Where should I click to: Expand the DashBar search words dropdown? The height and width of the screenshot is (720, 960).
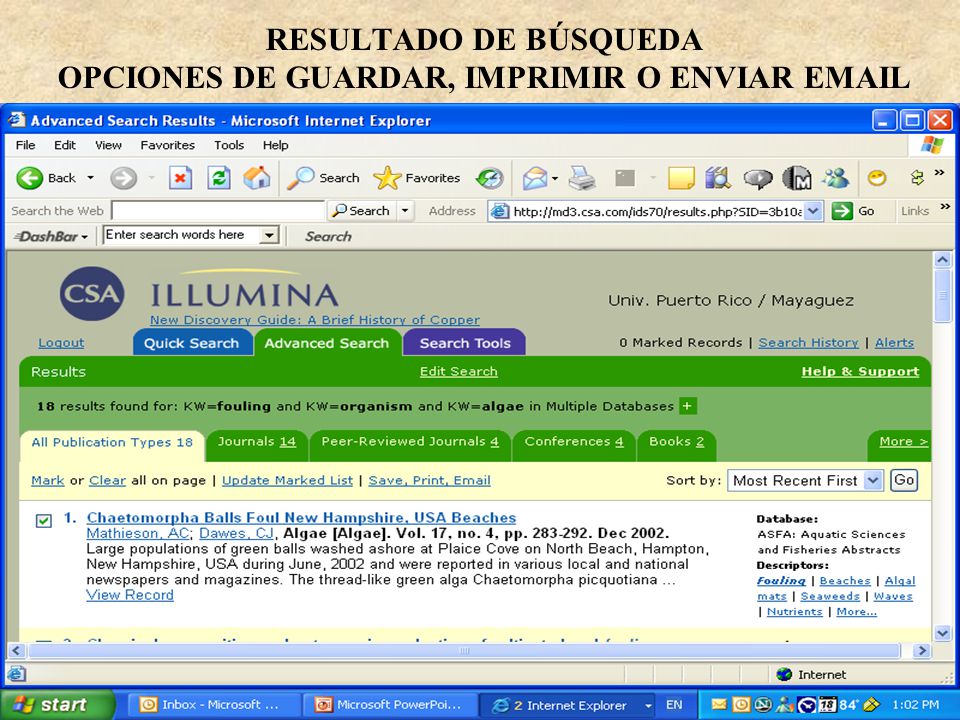tap(268, 235)
